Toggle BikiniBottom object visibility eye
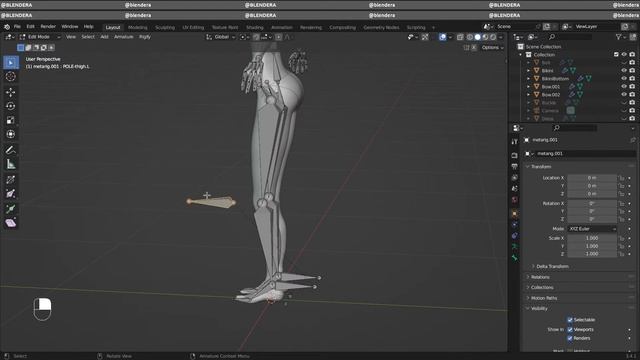Image resolution: width=640 pixels, height=360 pixels. [x=624, y=78]
